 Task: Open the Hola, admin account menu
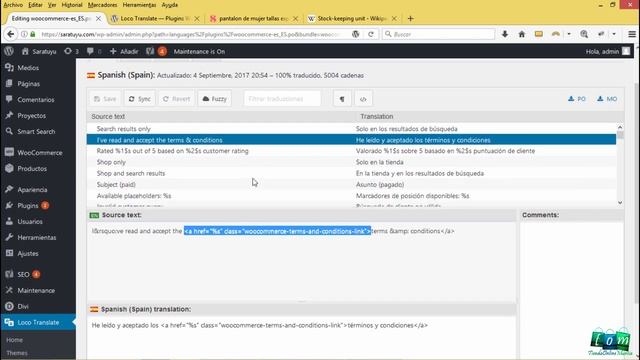pyautogui.click(x=608, y=51)
